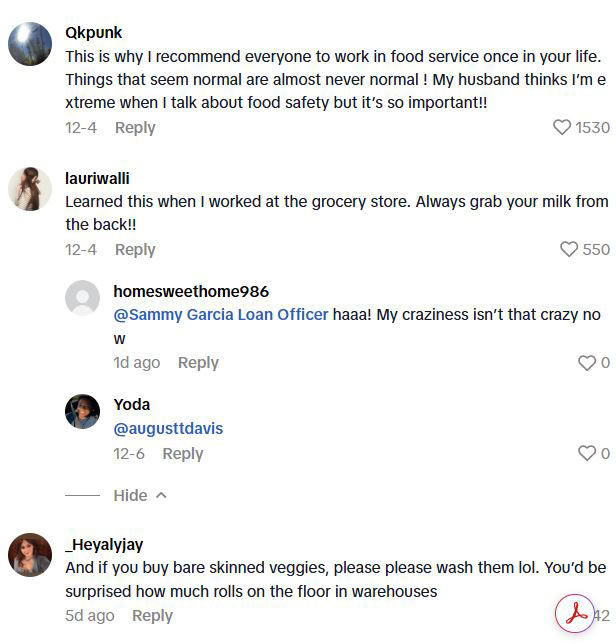Image resolution: width=616 pixels, height=644 pixels.
Task: Open the @Sammy Garcia Loan Officer mention
Action: pyautogui.click(x=221, y=315)
